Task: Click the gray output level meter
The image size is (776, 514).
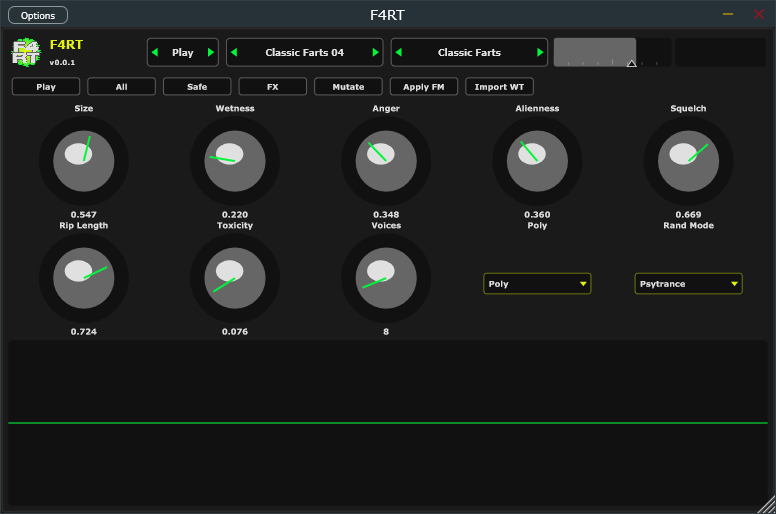Action: pos(612,52)
